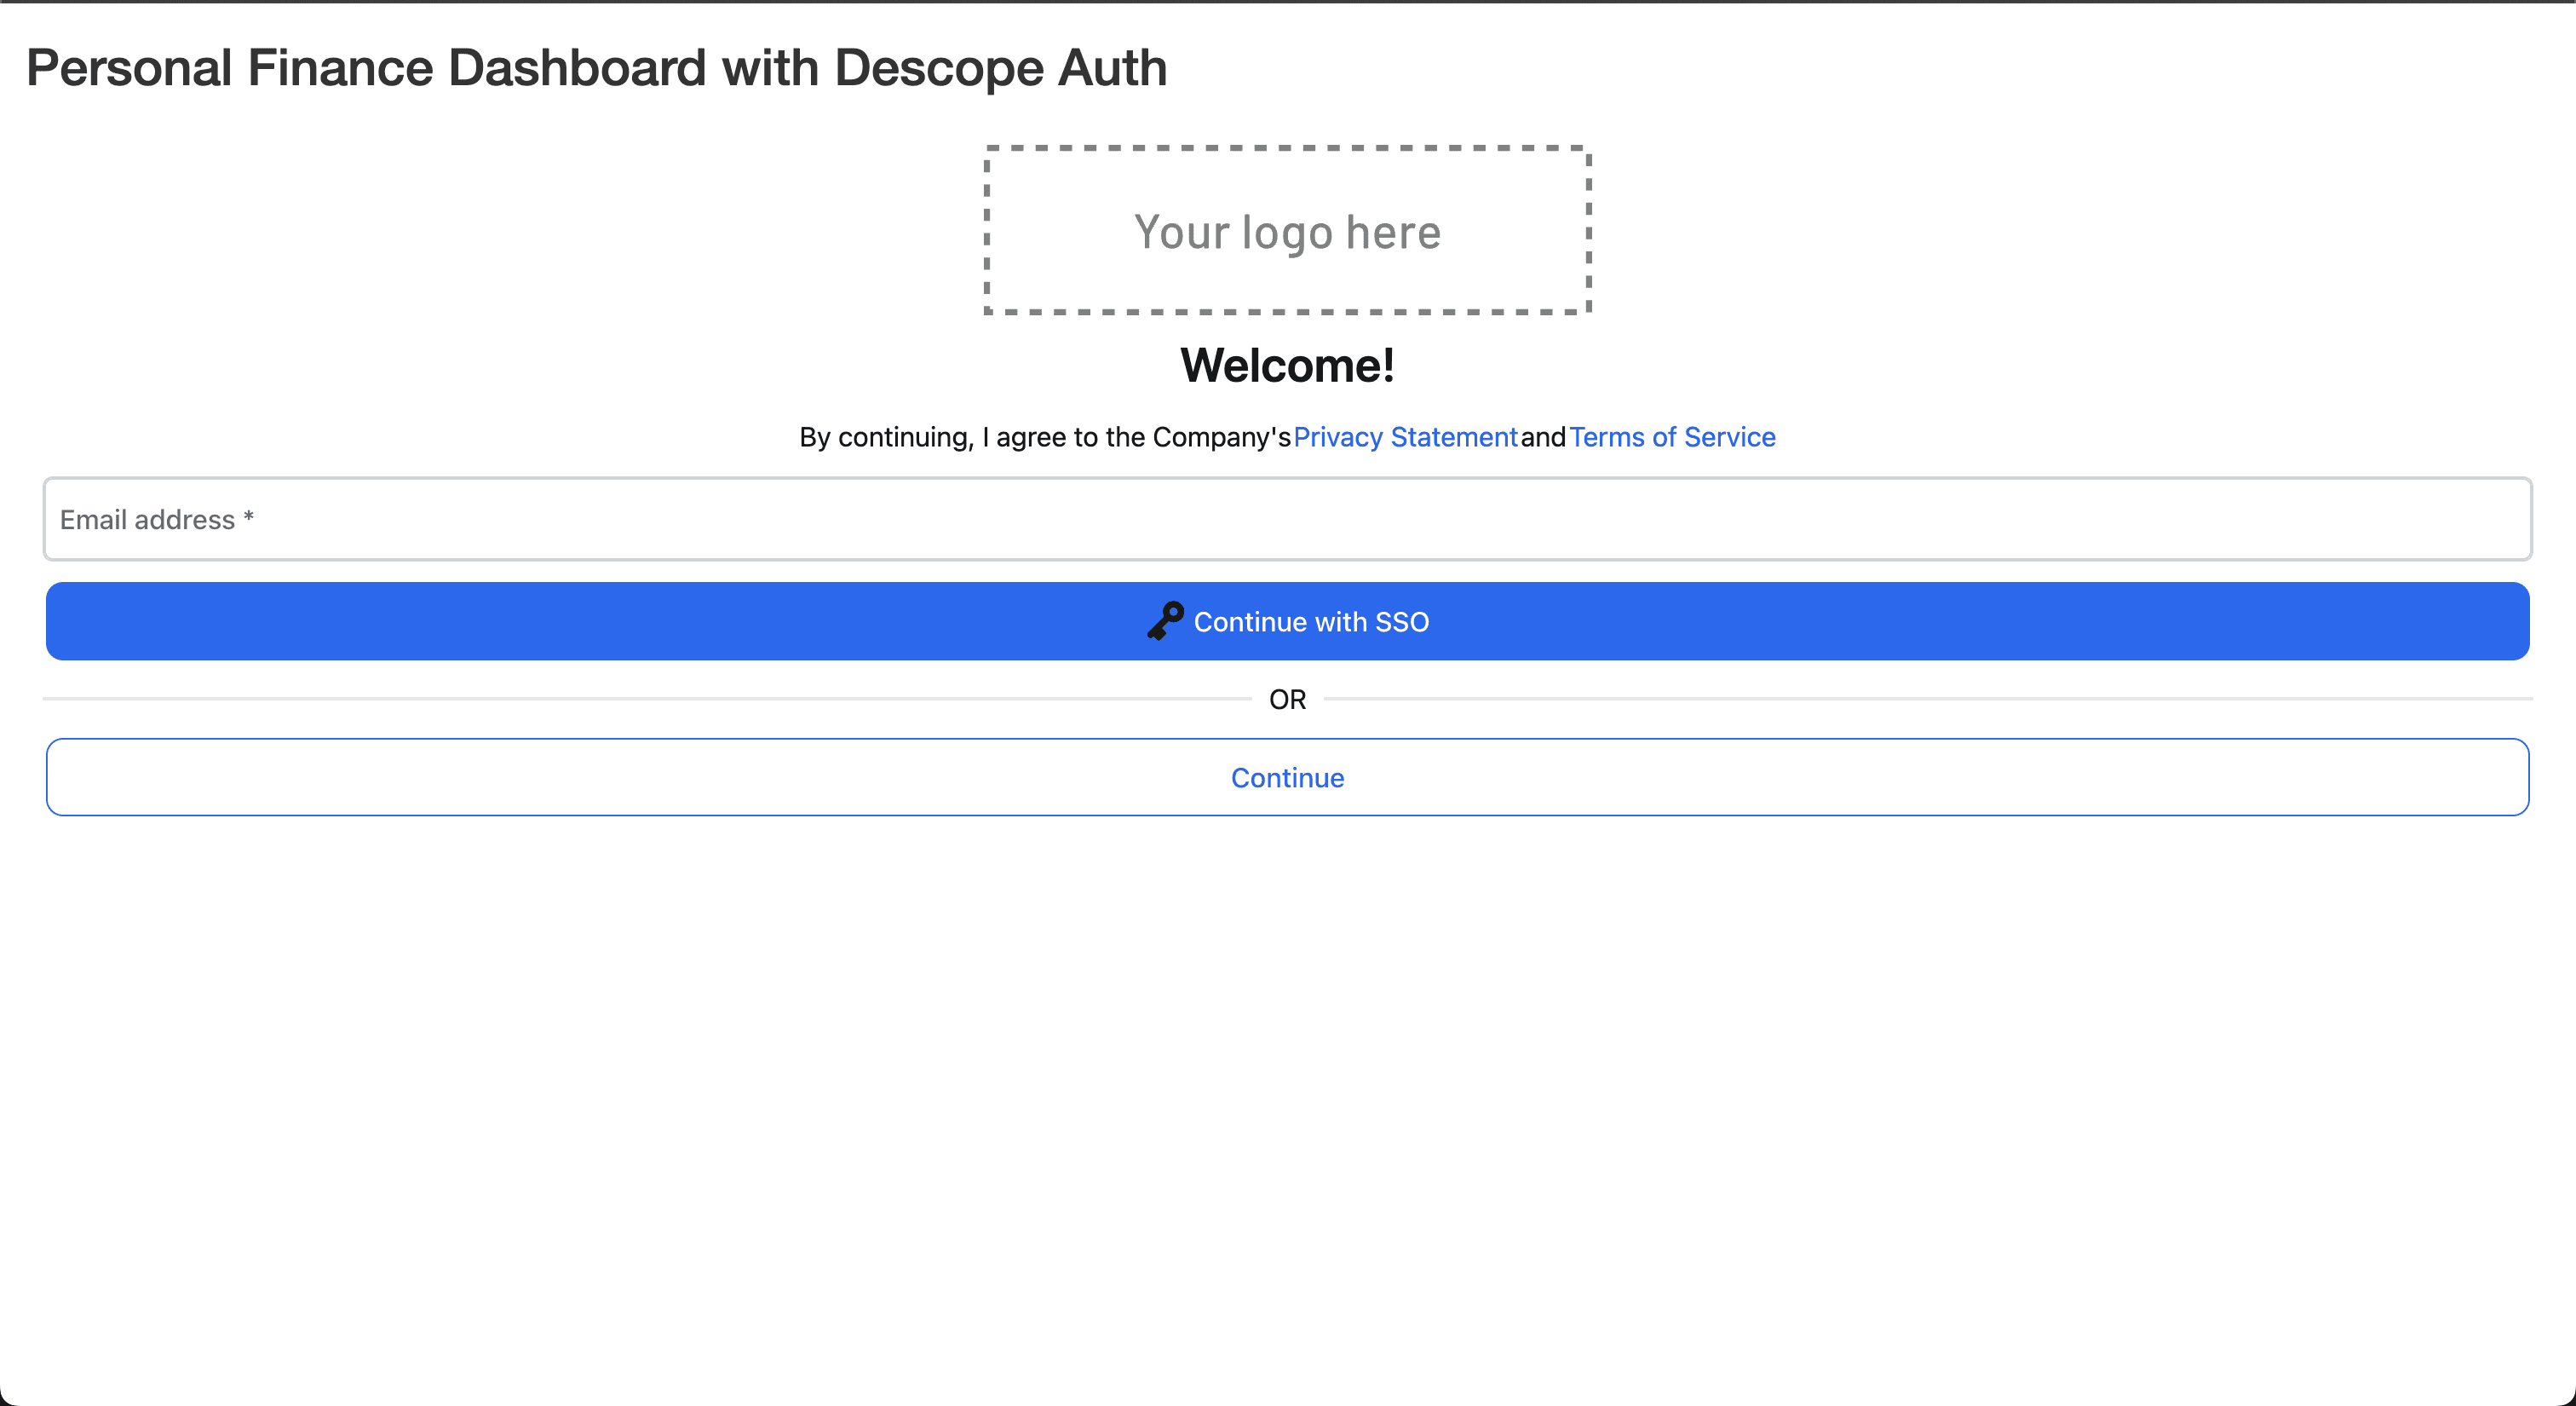Screen dimensions: 2576x1406
Task: Click the OR divider label
Action: click(1287, 699)
